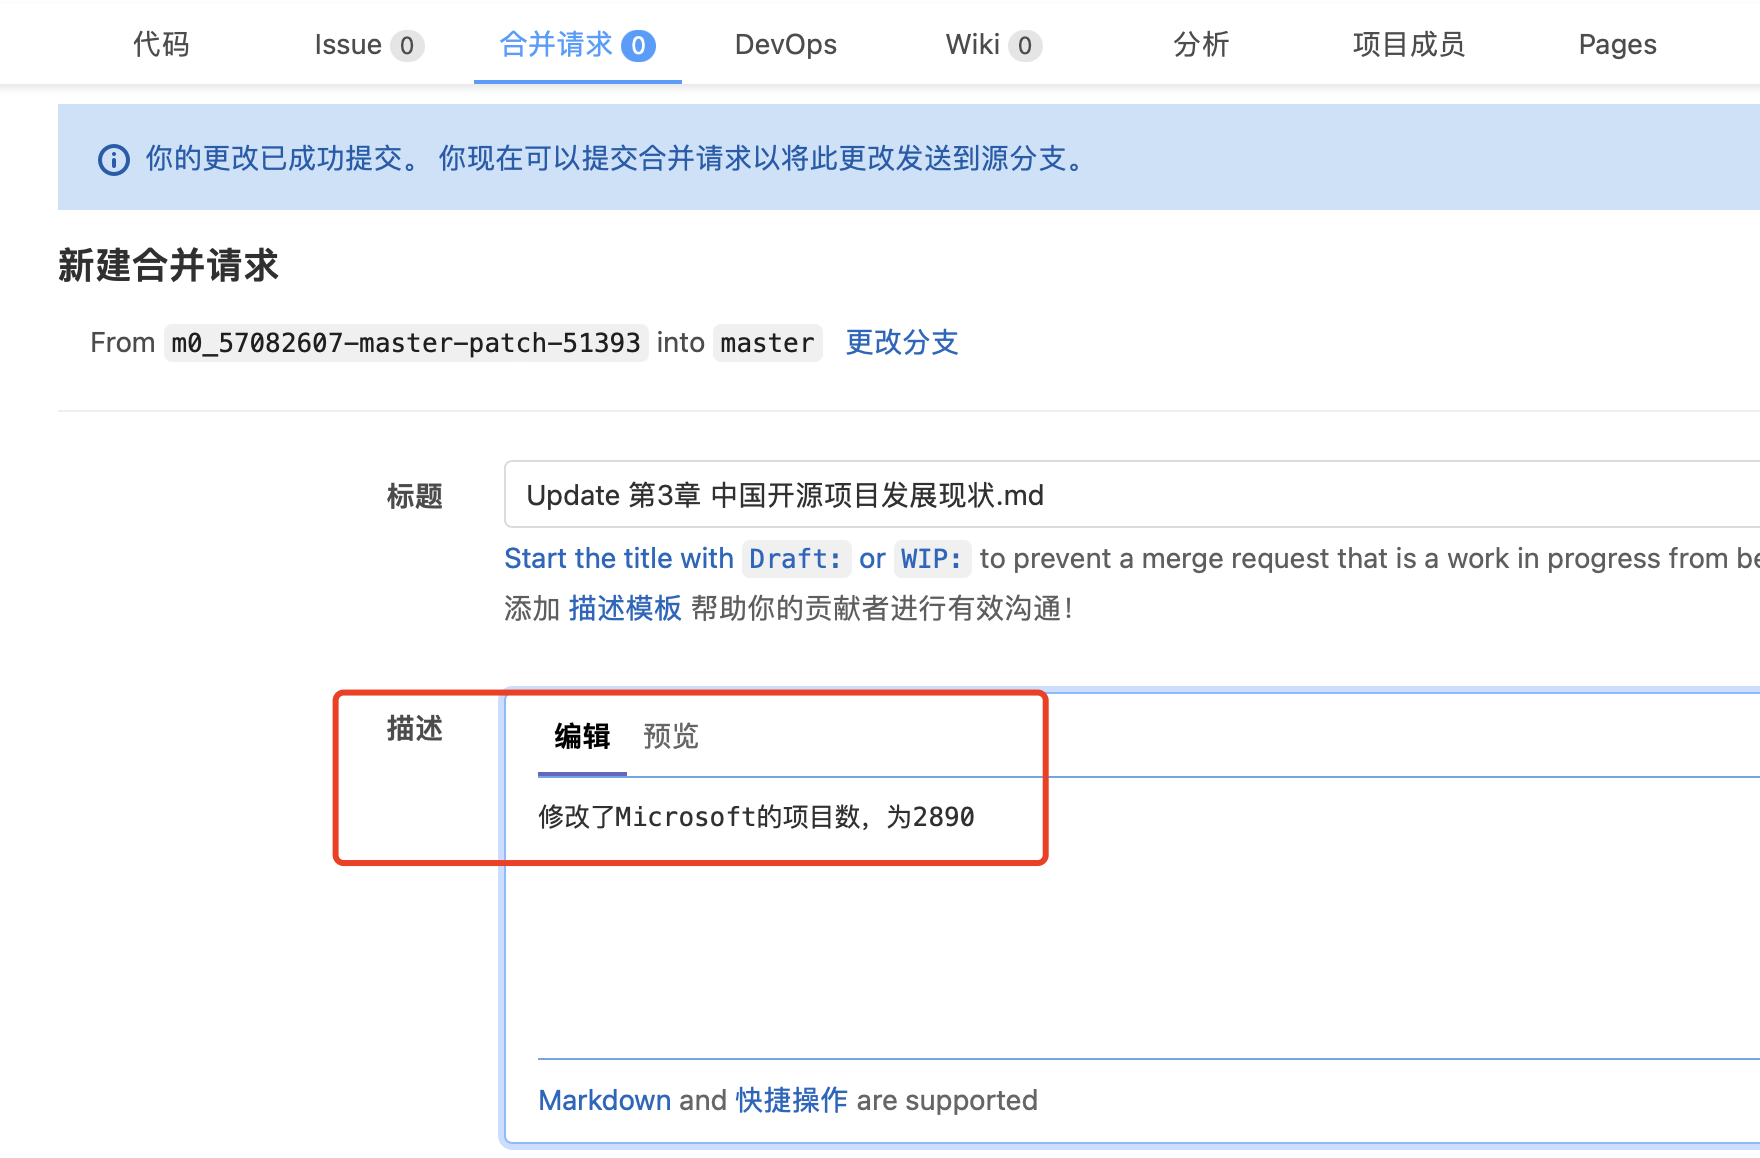Open the Pages tab
The image size is (1760, 1158).
(1617, 44)
